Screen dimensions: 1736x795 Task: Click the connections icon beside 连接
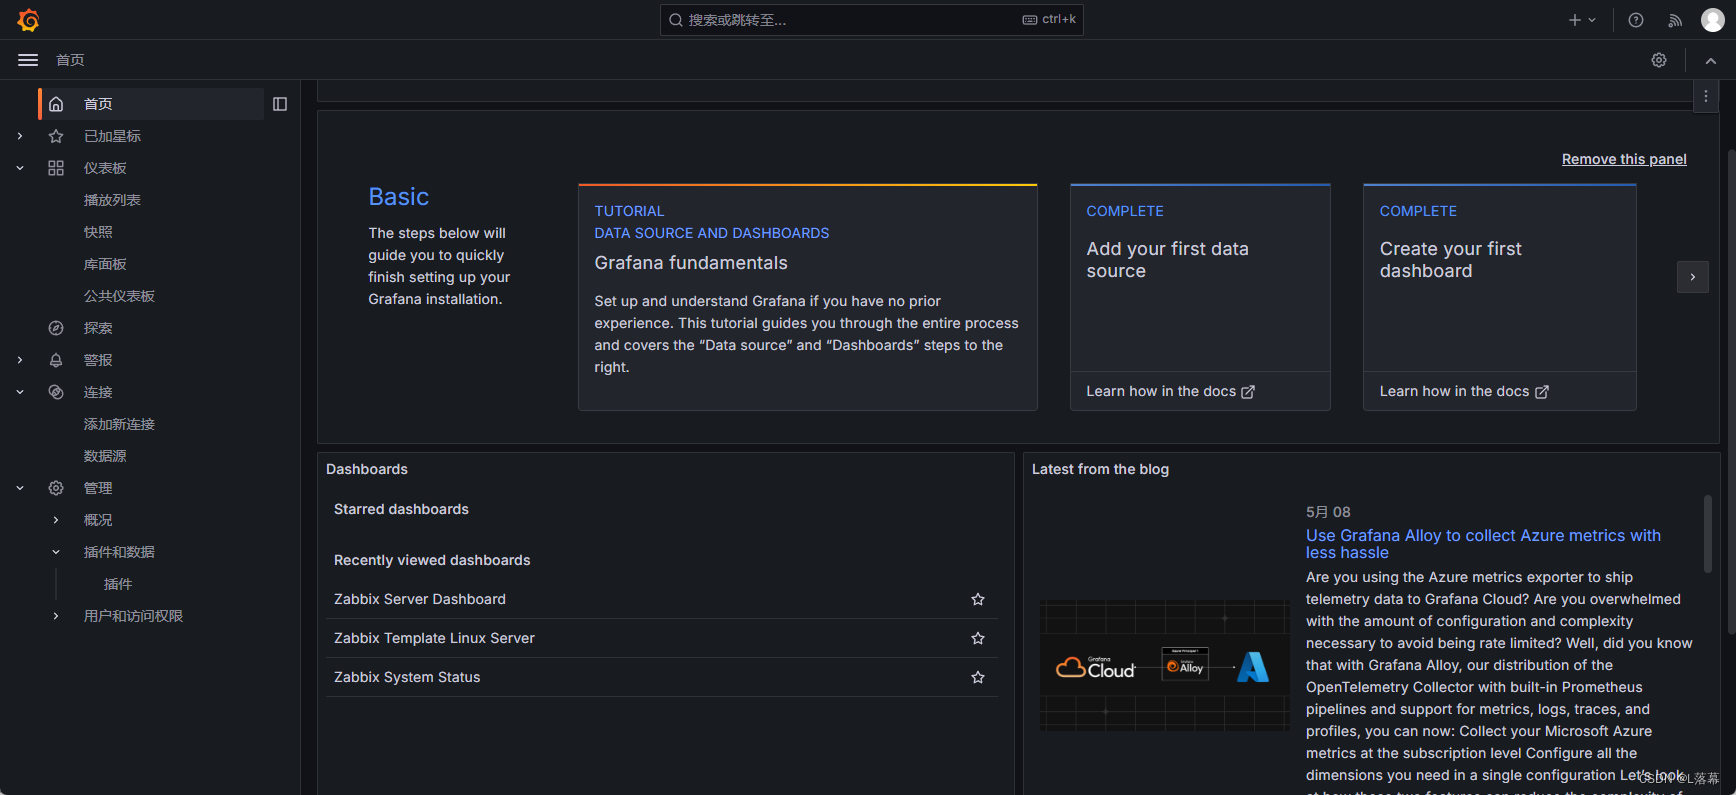[x=56, y=392]
